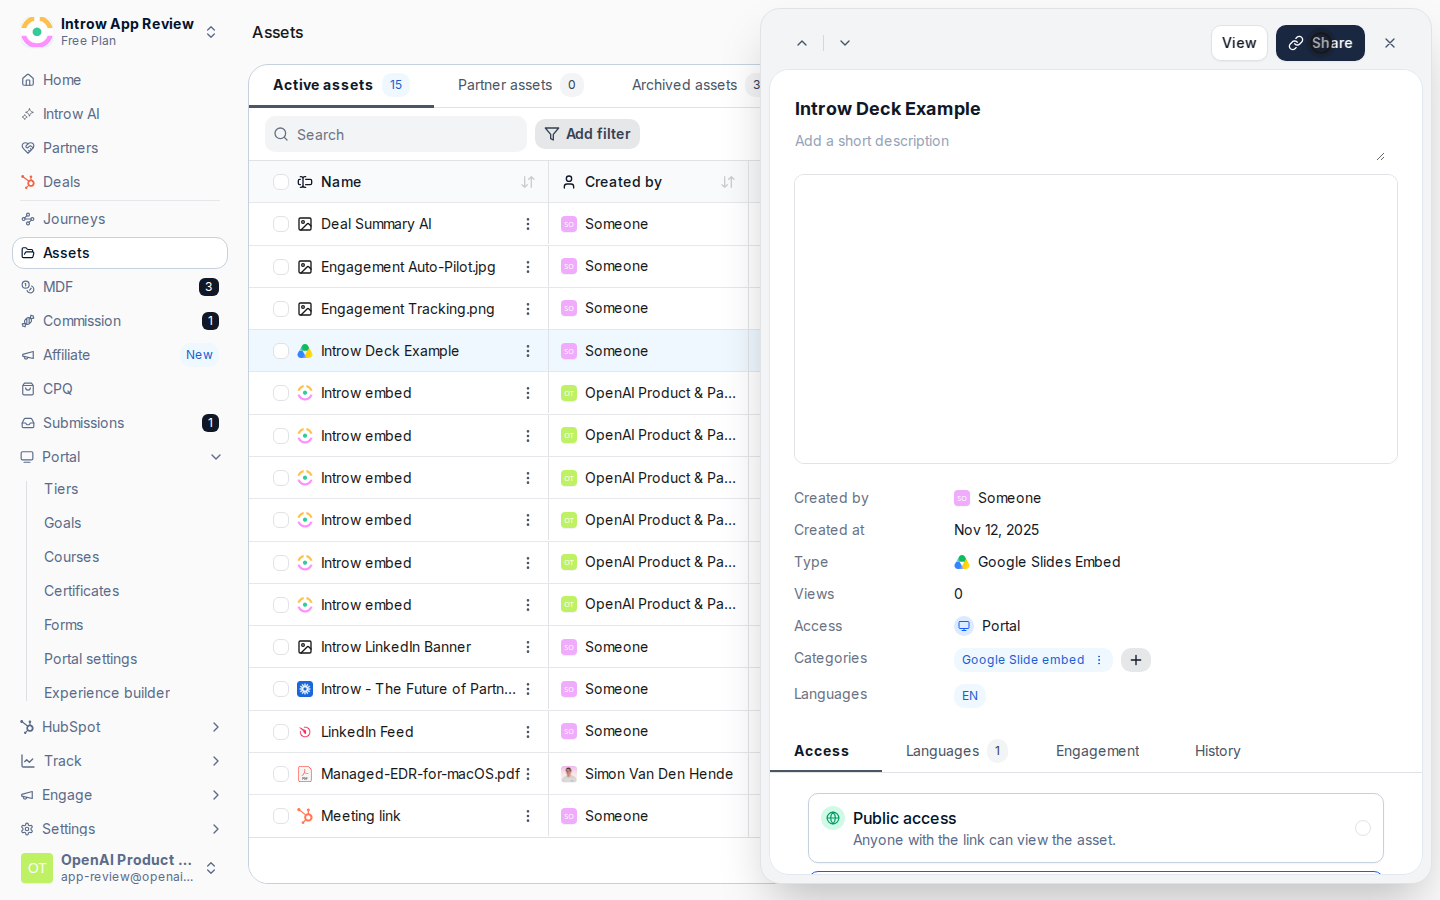Click Introw - The Future of Partn... row
The width and height of the screenshot is (1440, 900).
click(x=418, y=689)
